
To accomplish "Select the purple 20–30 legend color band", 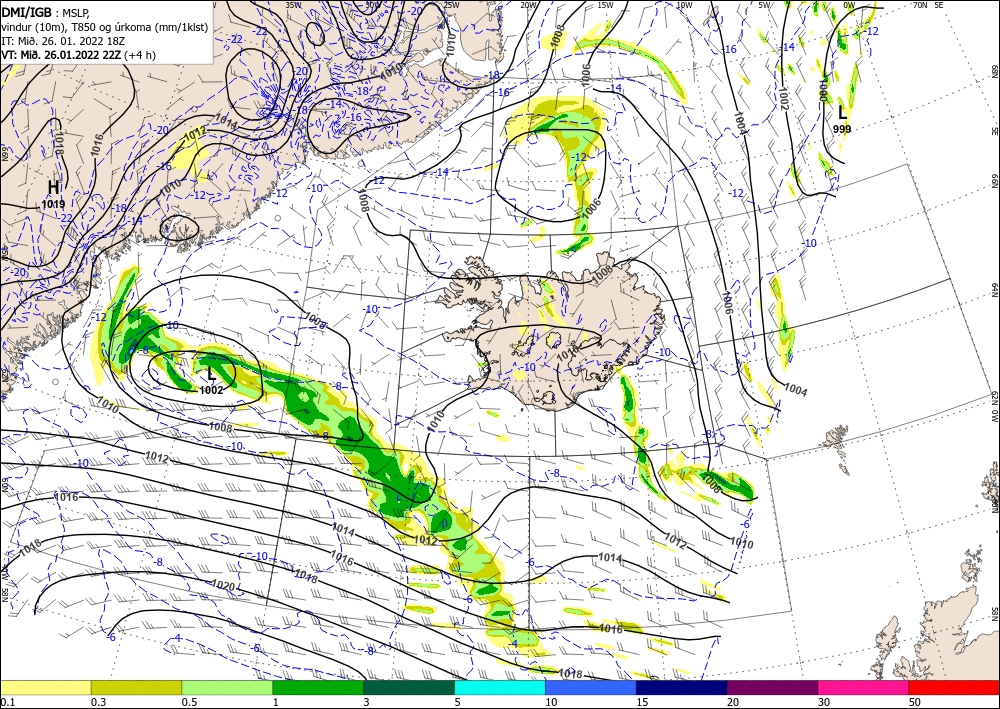I will coord(772,687).
